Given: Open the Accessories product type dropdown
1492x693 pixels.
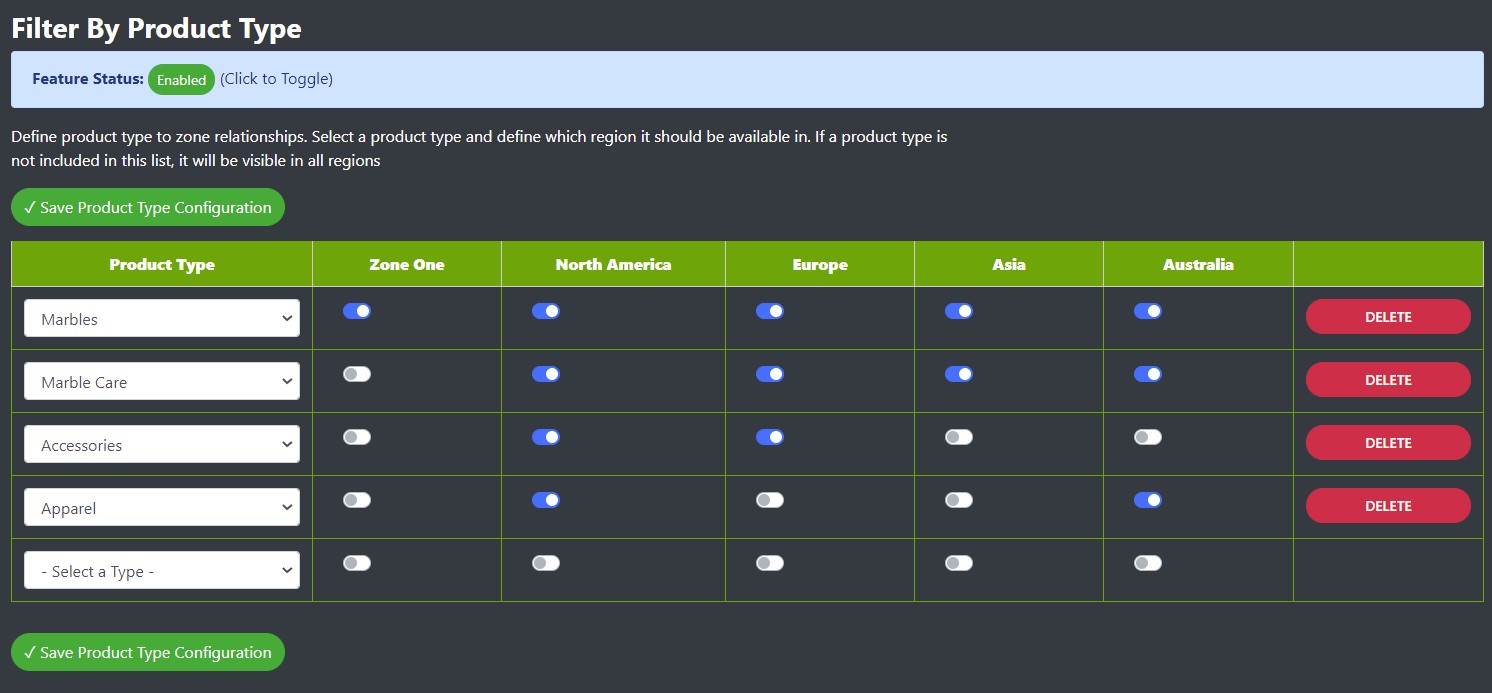Looking at the screenshot, I should tap(162, 445).
